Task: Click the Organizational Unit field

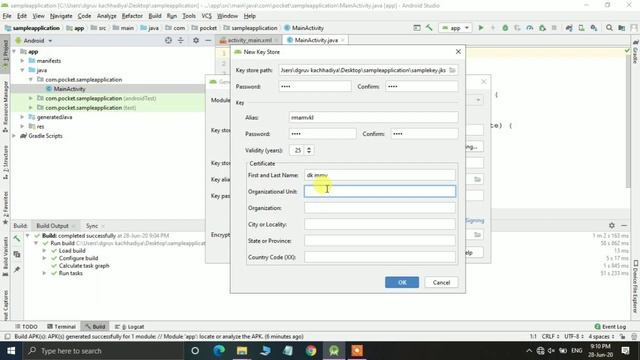Action: point(380,191)
